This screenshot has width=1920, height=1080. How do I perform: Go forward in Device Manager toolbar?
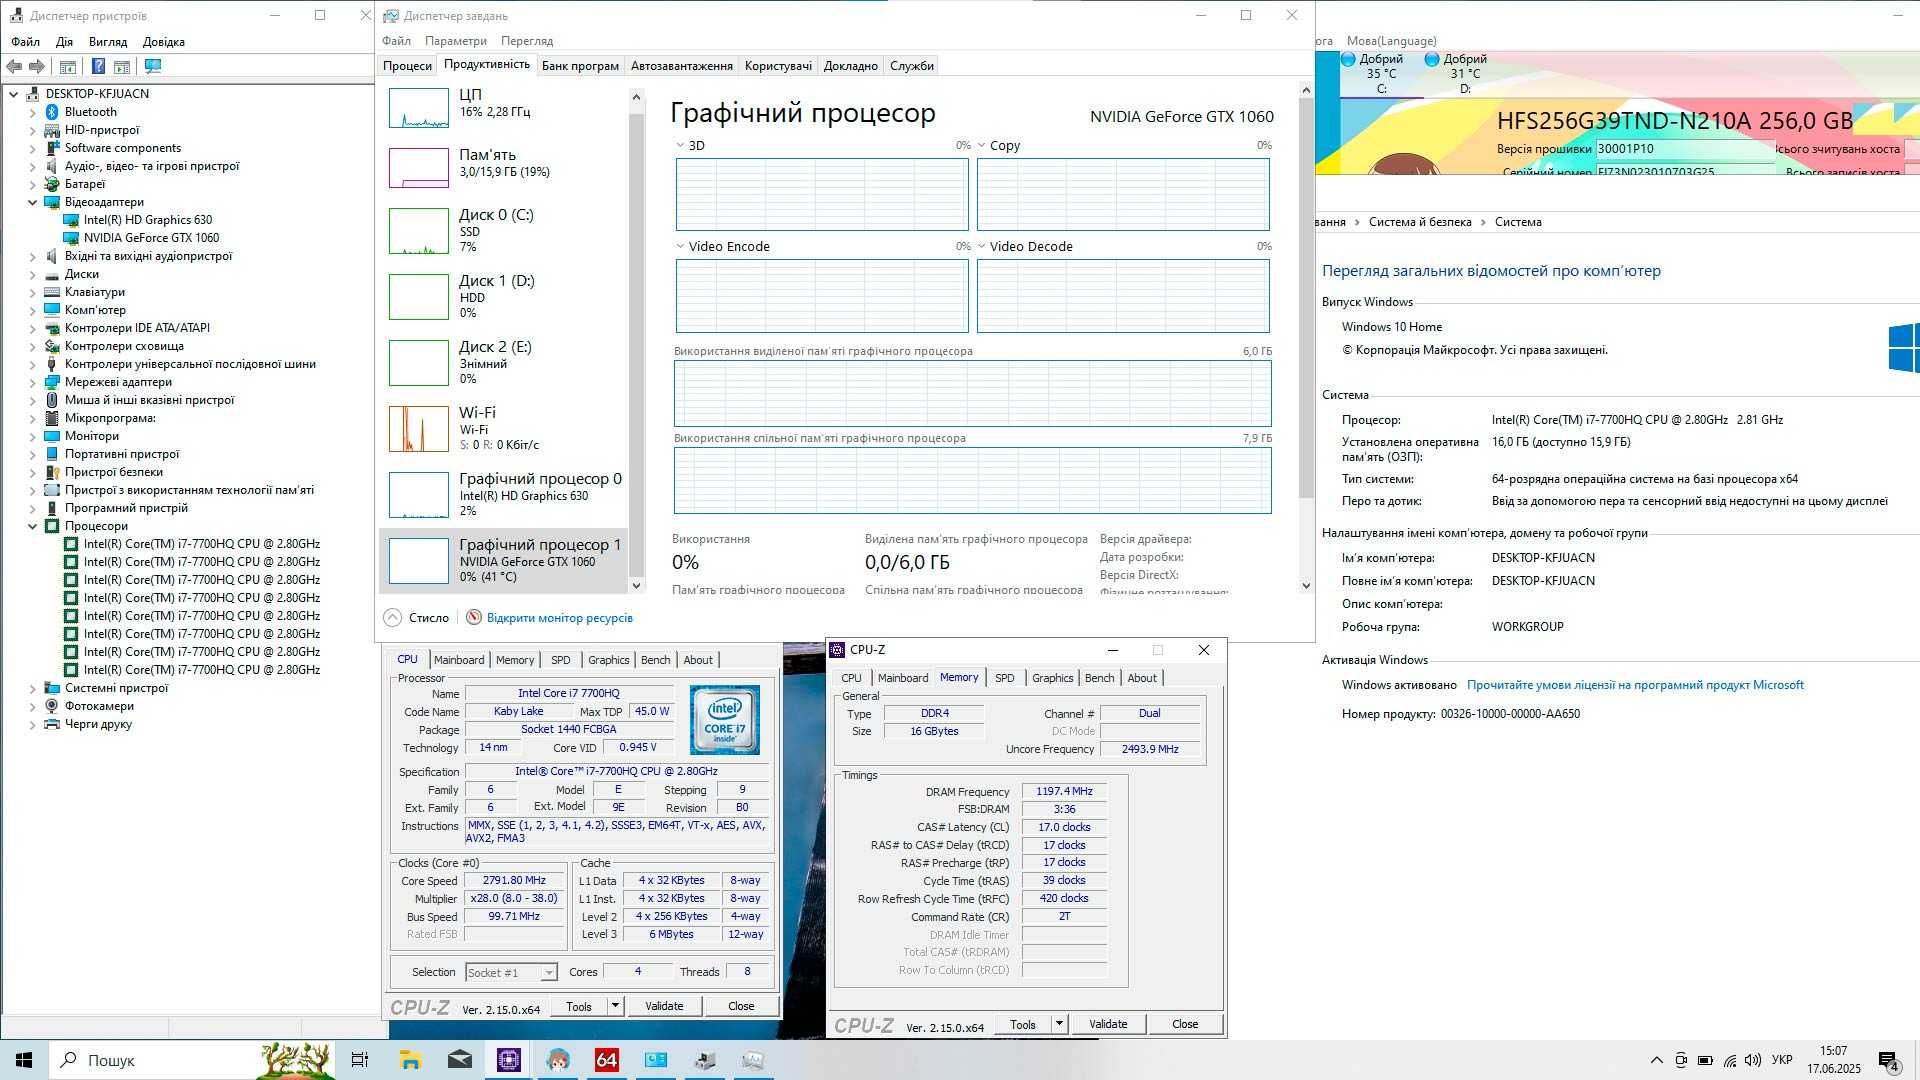[x=37, y=66]
